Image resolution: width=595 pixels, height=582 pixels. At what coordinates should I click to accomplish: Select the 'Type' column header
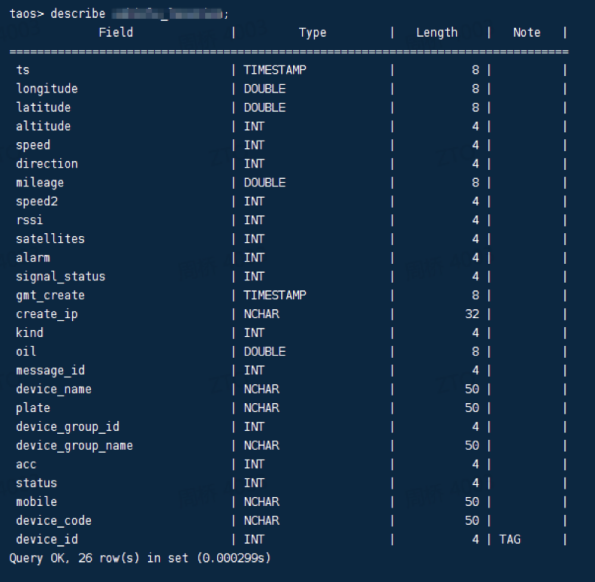(312, 33)
